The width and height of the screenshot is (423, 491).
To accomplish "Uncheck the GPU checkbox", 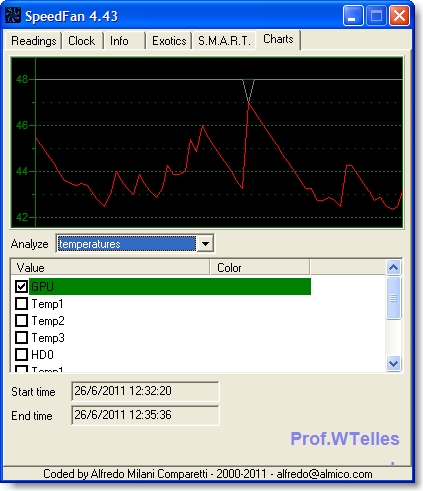I will 22,286.
